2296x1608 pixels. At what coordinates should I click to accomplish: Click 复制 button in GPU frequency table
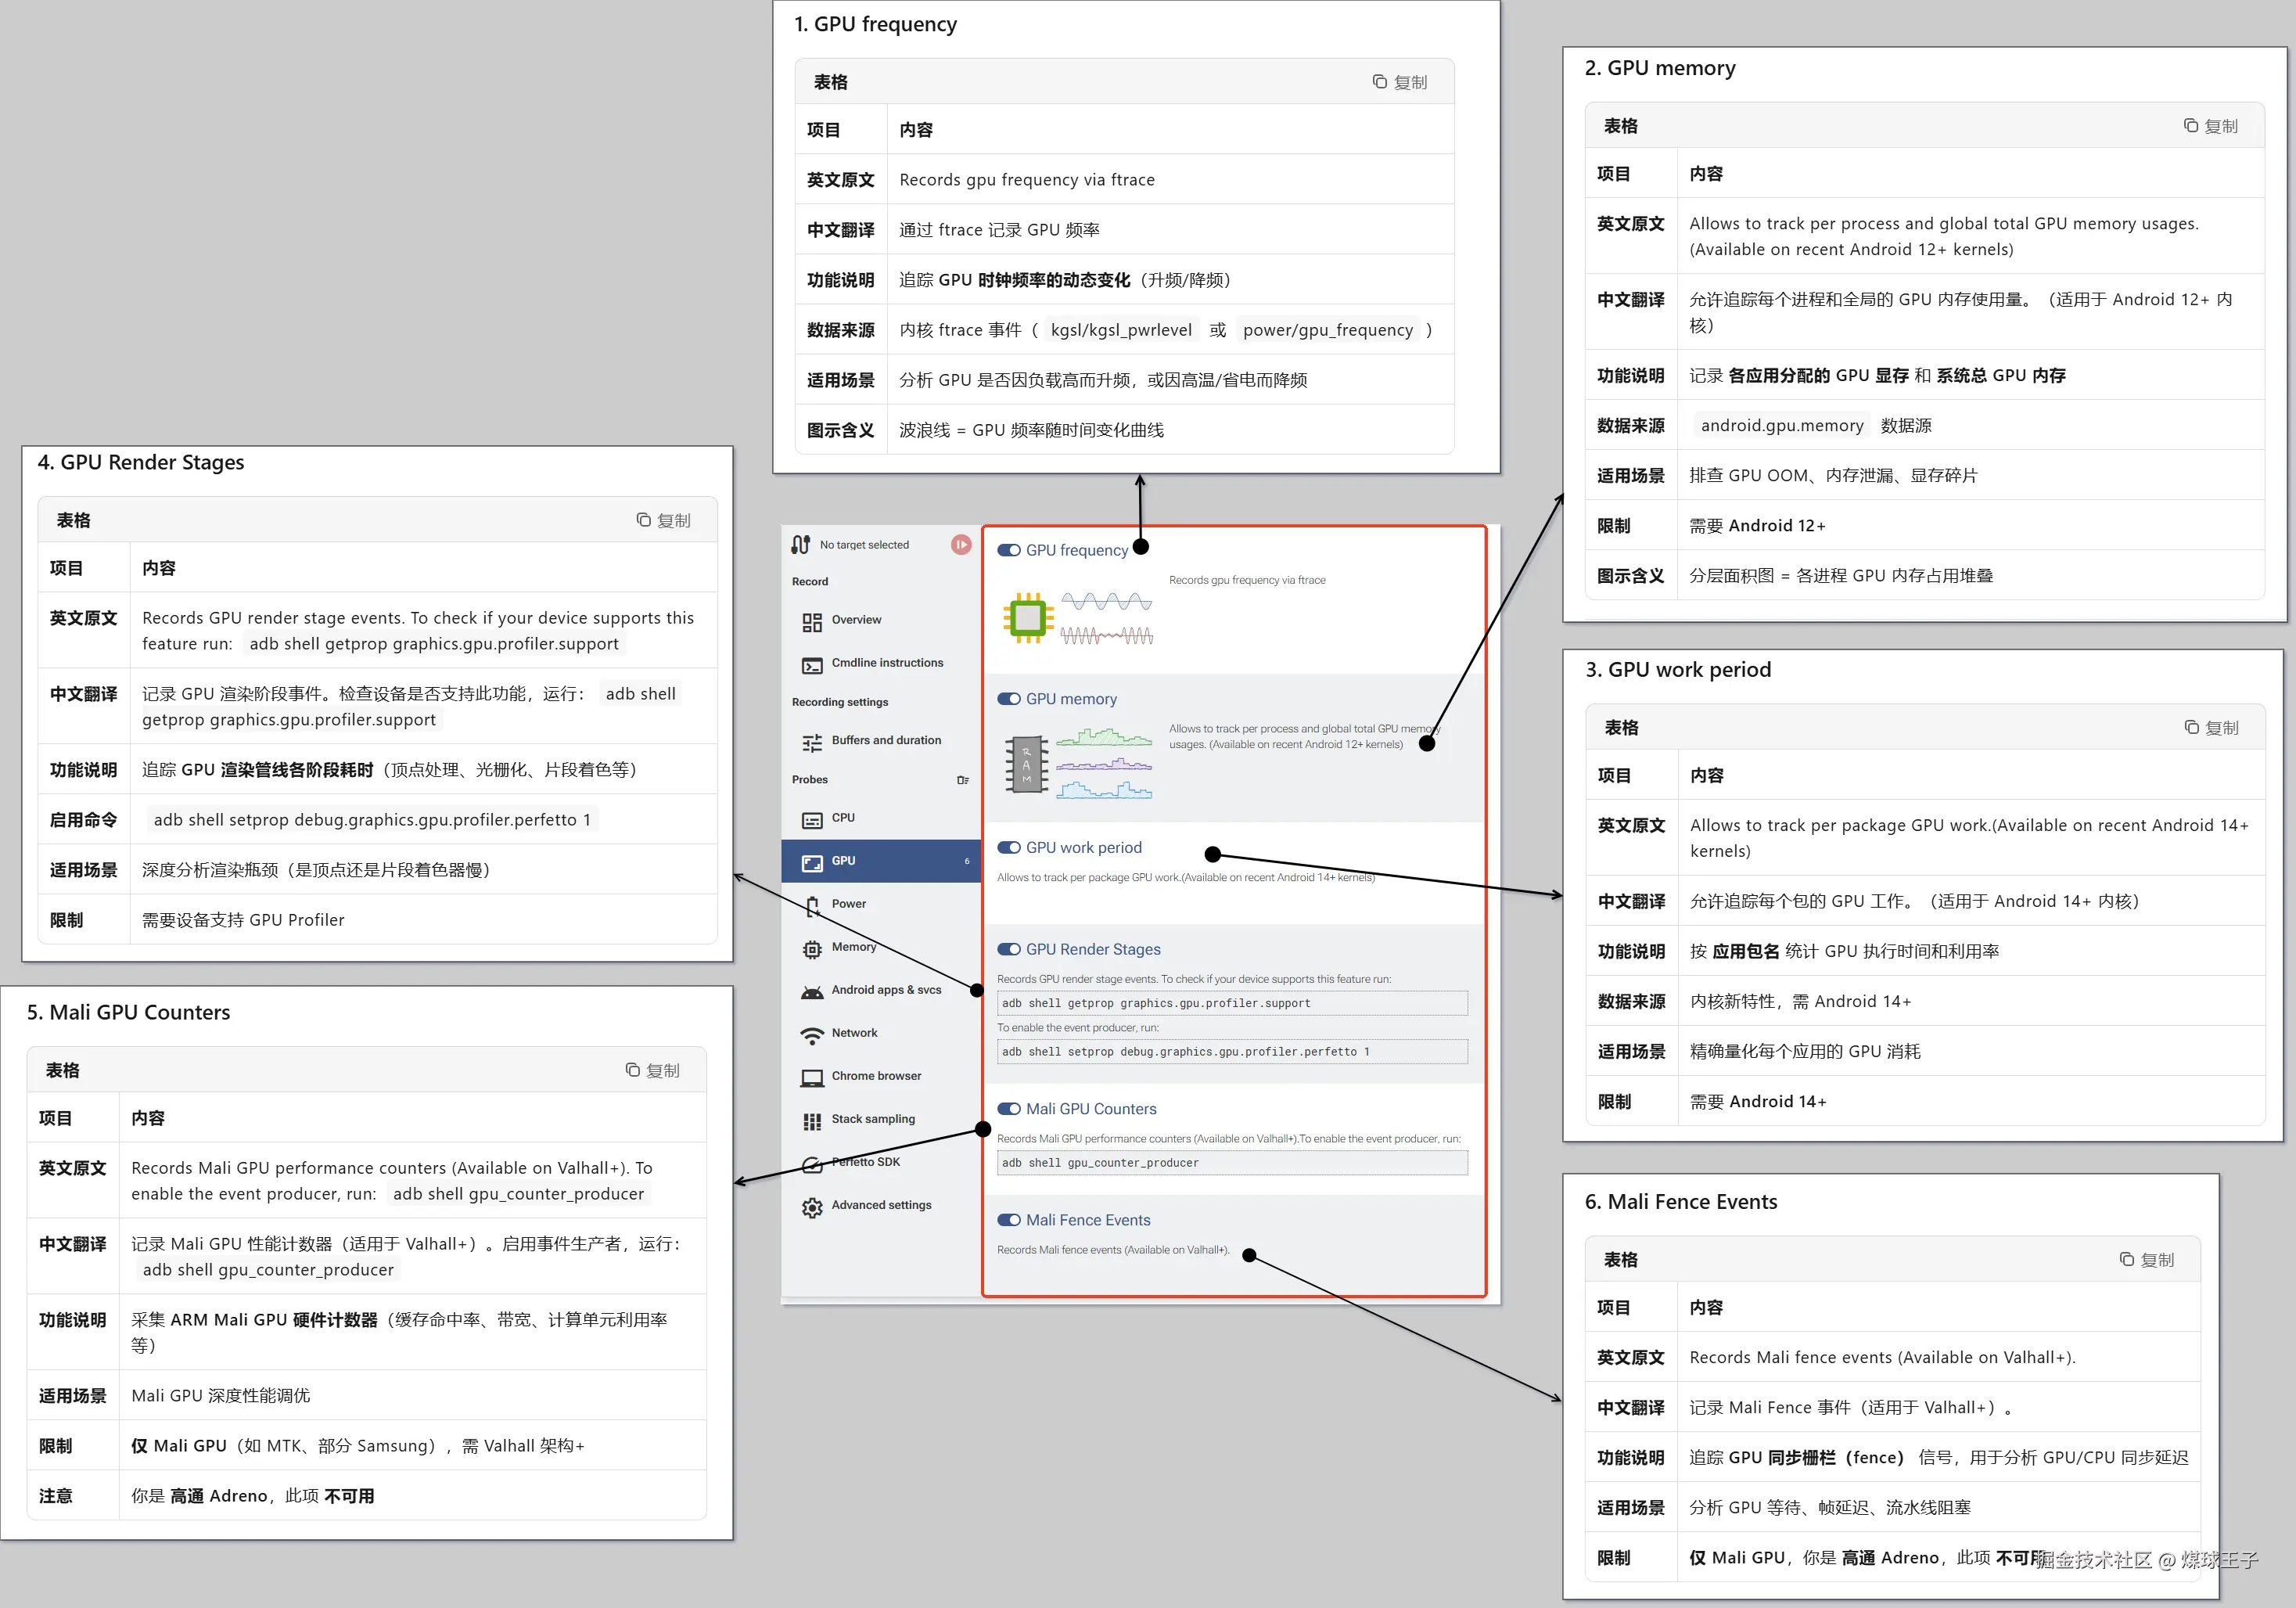click(x=1399, y=82)
